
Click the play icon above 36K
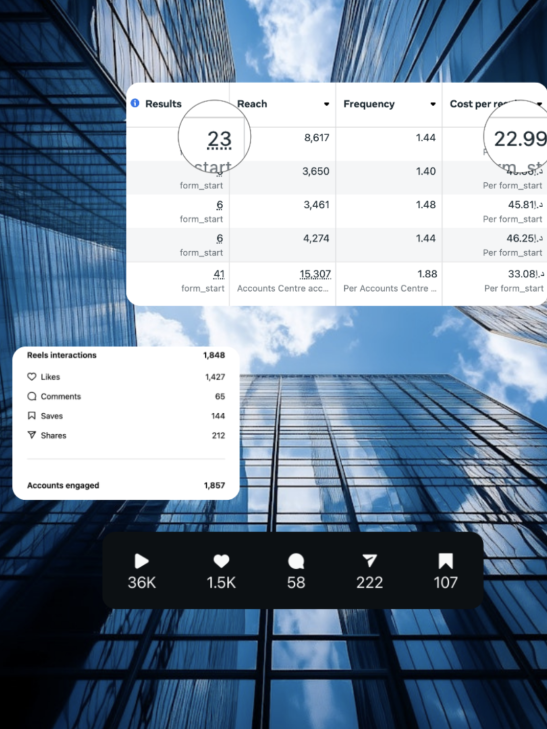[x=142, y=561]
